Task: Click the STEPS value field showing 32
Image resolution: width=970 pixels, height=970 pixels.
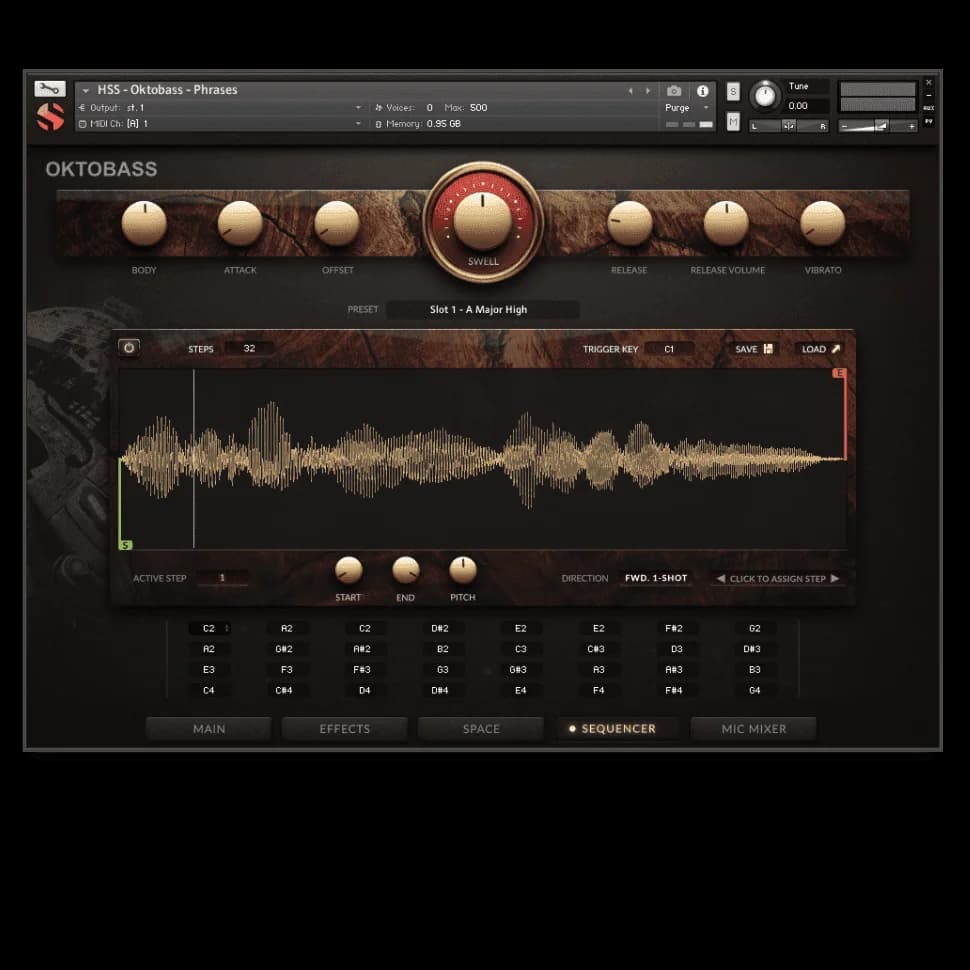Action: (248, 348)
